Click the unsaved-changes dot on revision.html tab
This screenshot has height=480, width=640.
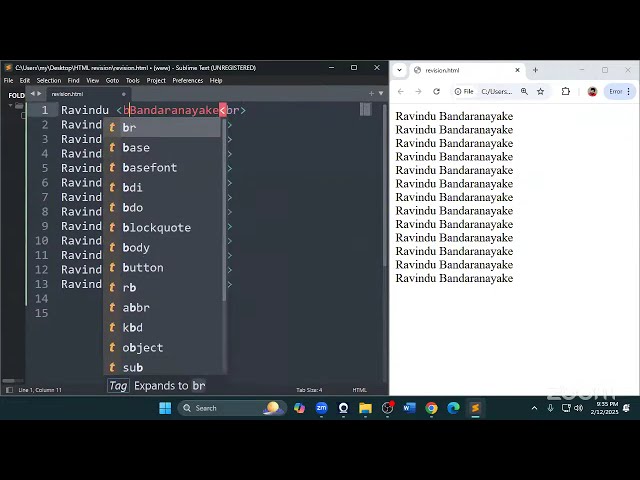(x=124, y=94)
